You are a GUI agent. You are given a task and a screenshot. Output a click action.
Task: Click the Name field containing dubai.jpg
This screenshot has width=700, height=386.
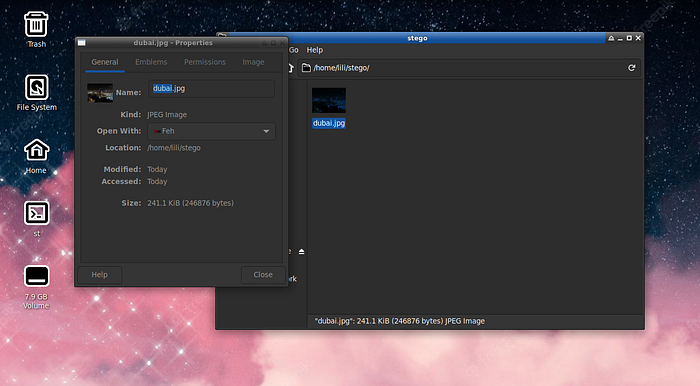tap(211, 88)
